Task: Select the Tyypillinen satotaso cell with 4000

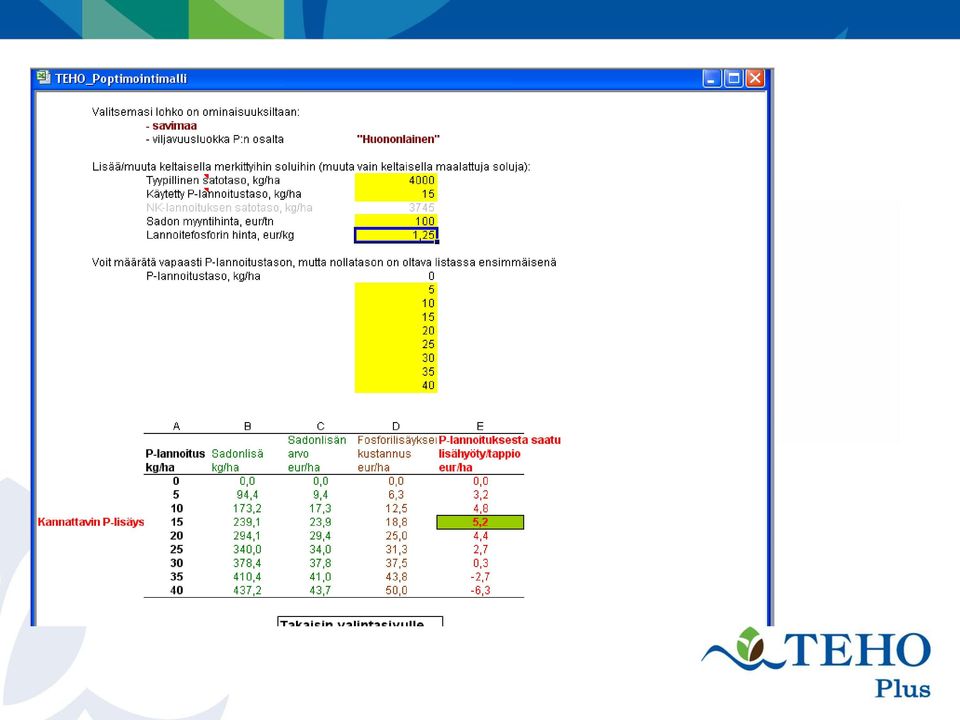Action: pos(396,180)
